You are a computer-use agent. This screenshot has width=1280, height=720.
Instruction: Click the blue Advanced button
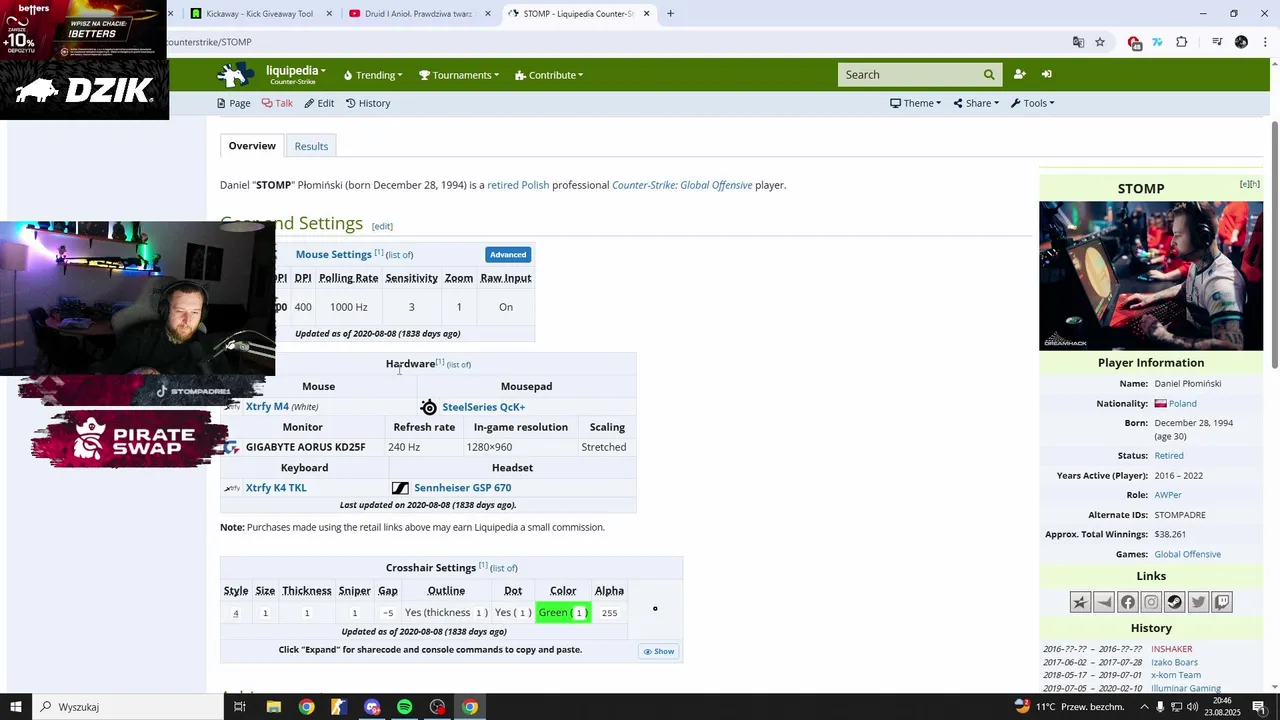[508, 255]
